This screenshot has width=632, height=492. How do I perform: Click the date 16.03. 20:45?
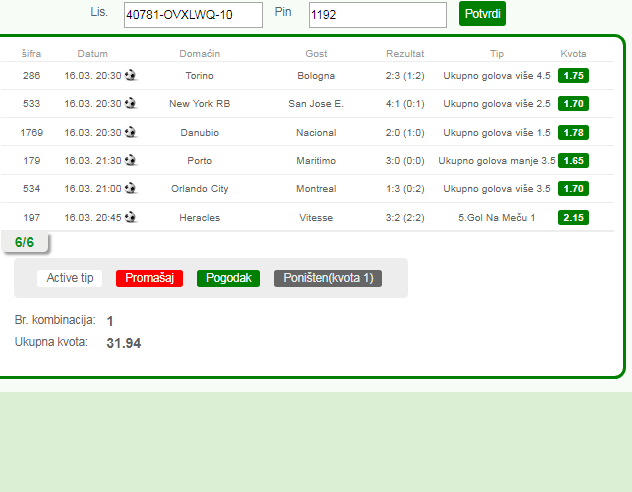tap(93, 218)
